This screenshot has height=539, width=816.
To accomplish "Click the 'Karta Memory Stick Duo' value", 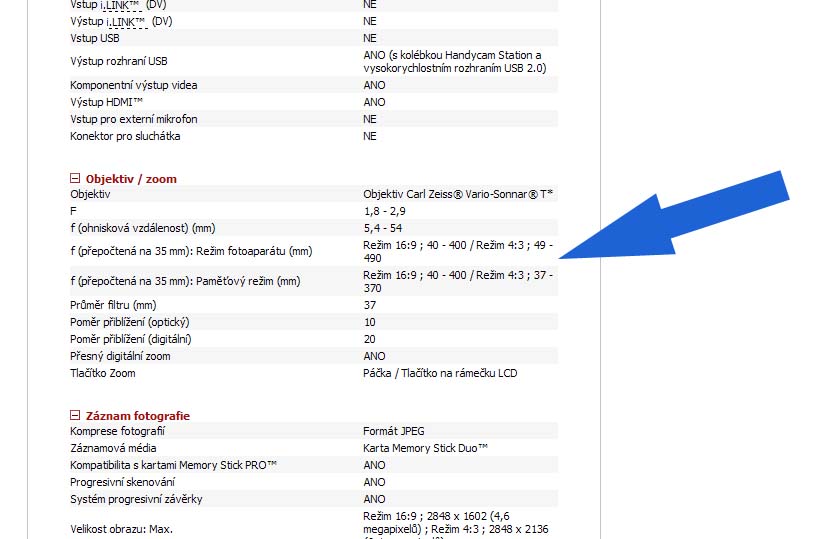I will [425, 448].
